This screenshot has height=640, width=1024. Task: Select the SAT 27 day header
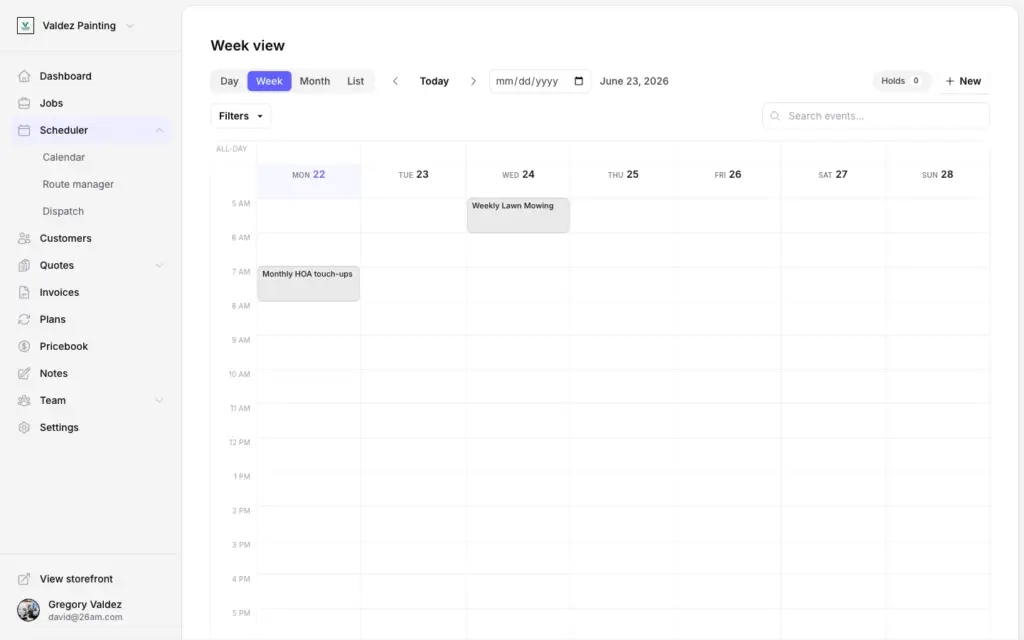833,174
